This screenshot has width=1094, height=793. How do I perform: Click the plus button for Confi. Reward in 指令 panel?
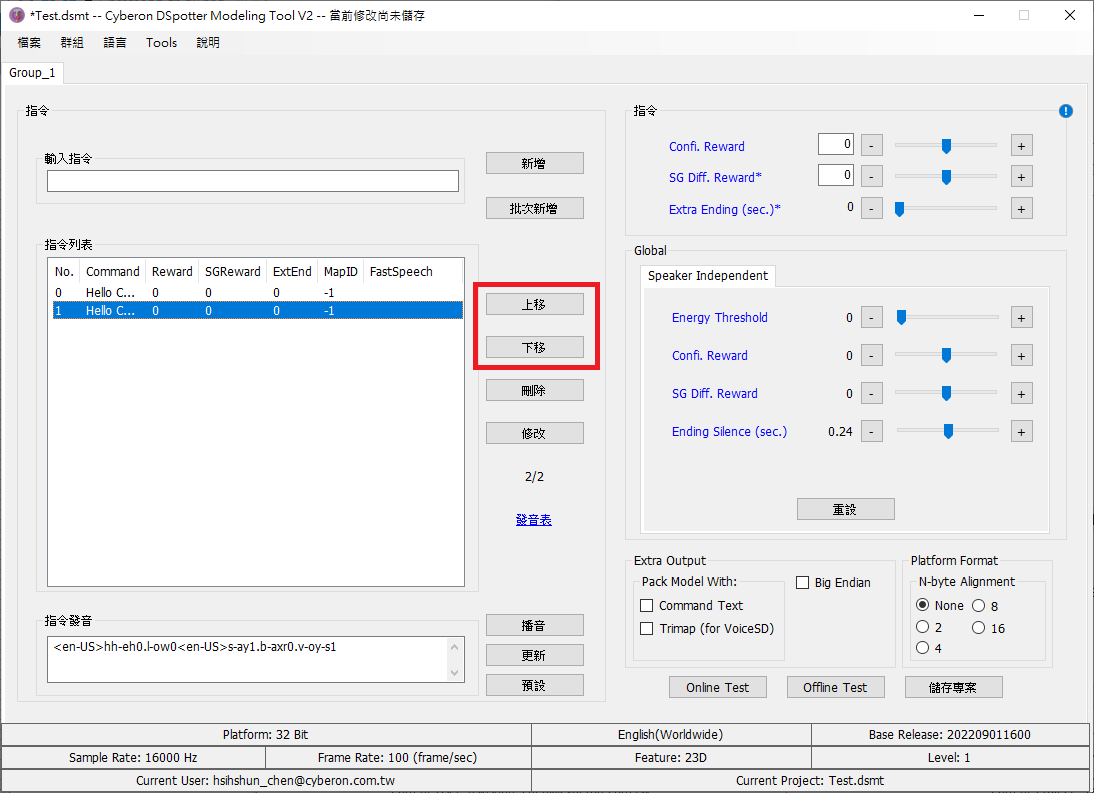pos(1021,146)
